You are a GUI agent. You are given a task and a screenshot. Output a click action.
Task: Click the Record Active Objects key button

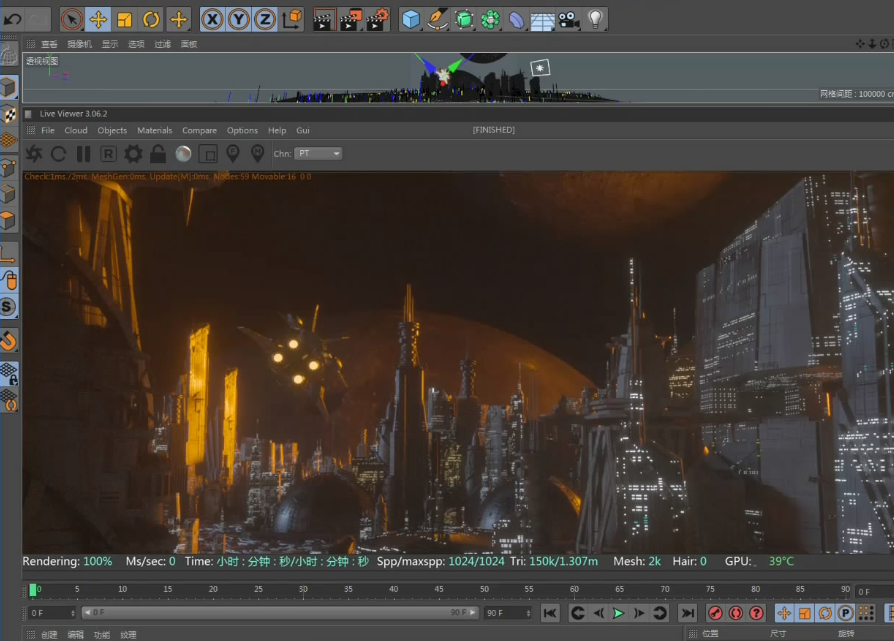[x=715, y=613]
